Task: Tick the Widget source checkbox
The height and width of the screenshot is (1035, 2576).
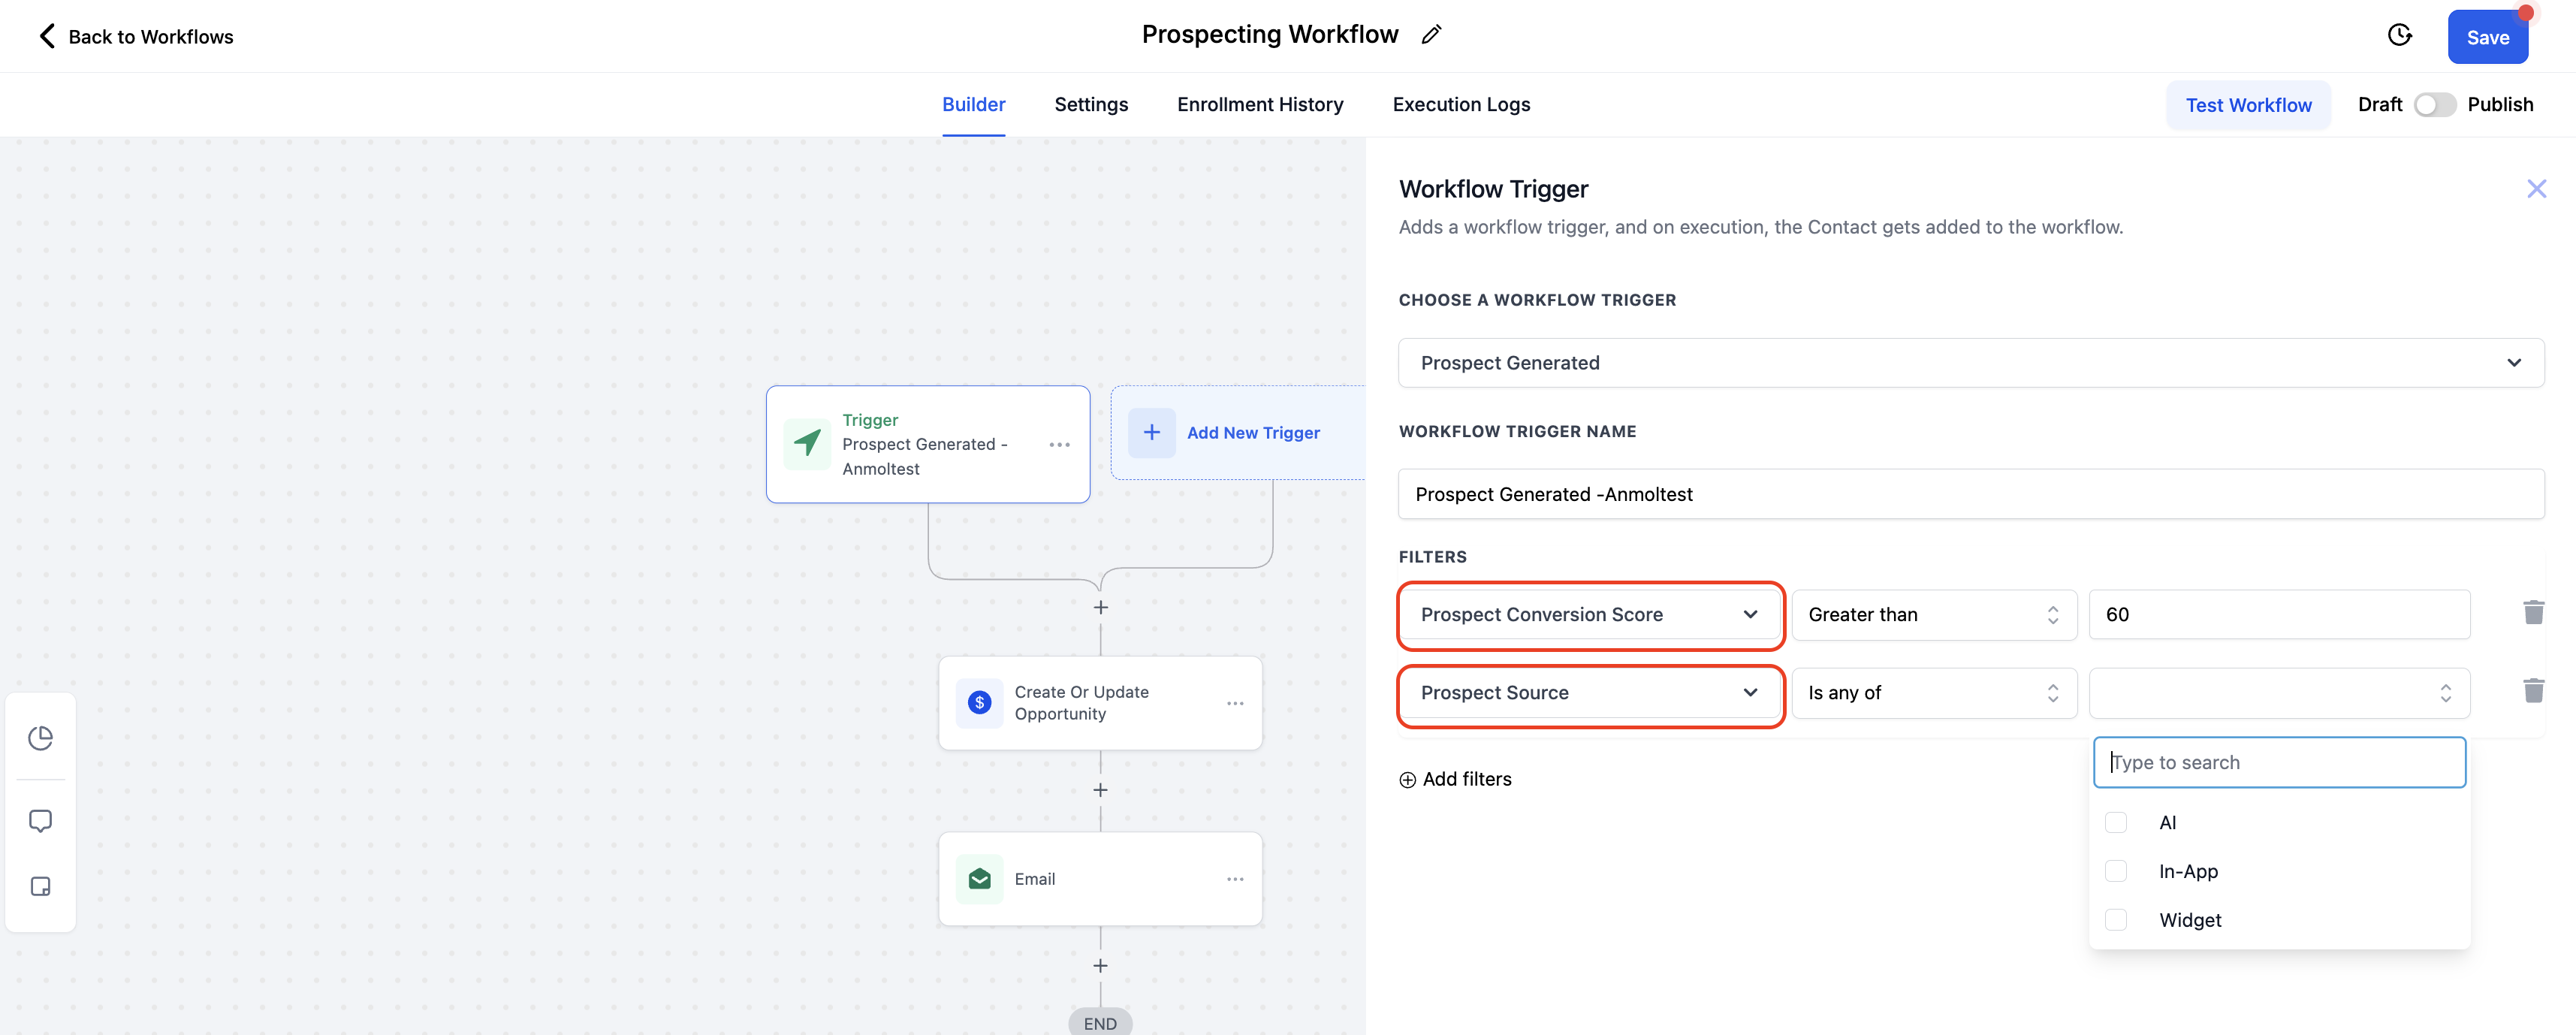Action: tap(2116, 920)
